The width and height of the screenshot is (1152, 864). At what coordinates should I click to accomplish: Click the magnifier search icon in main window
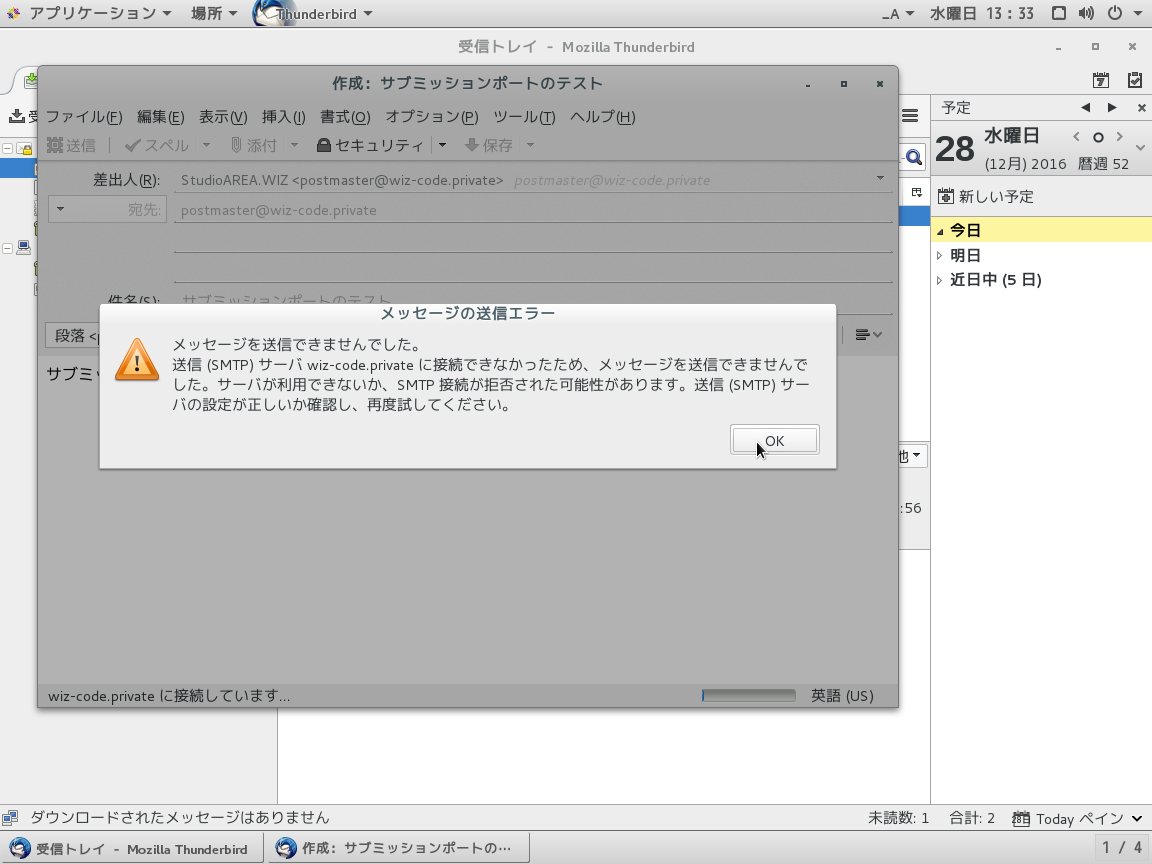(913, 156)
